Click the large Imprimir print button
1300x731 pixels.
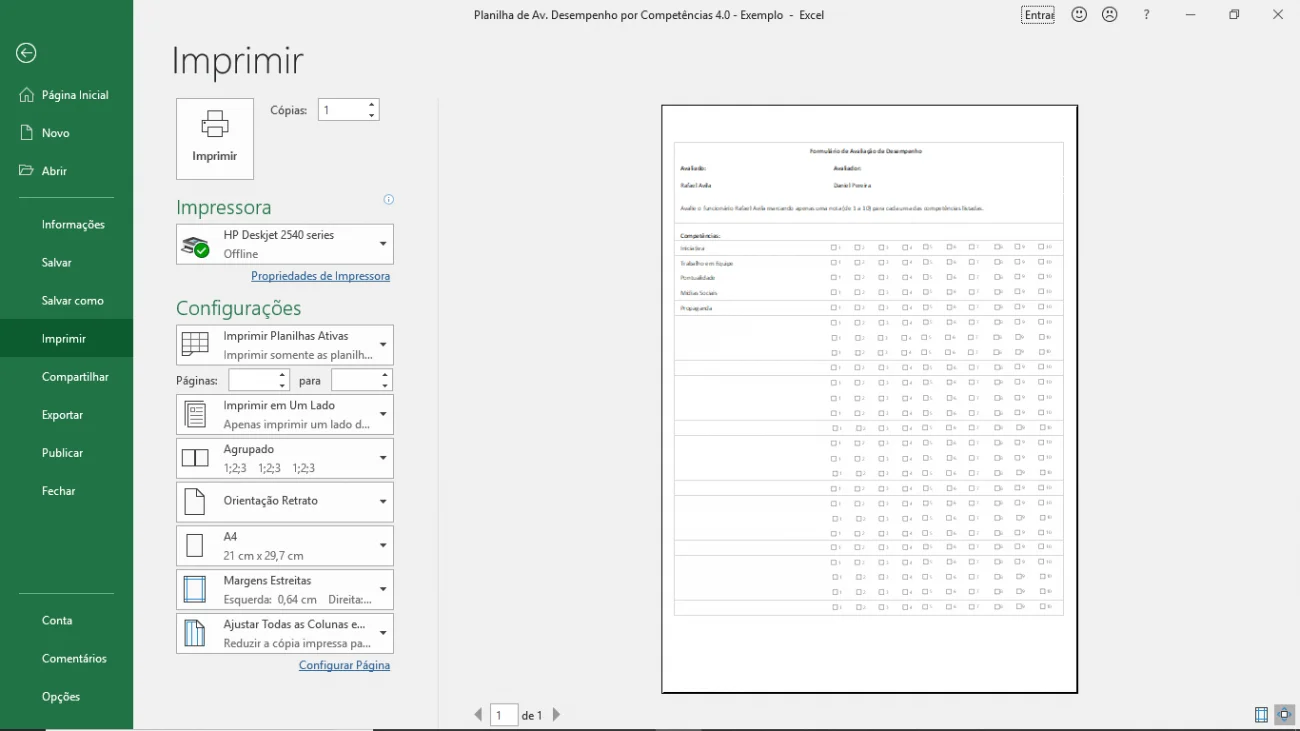coord(215,139)
